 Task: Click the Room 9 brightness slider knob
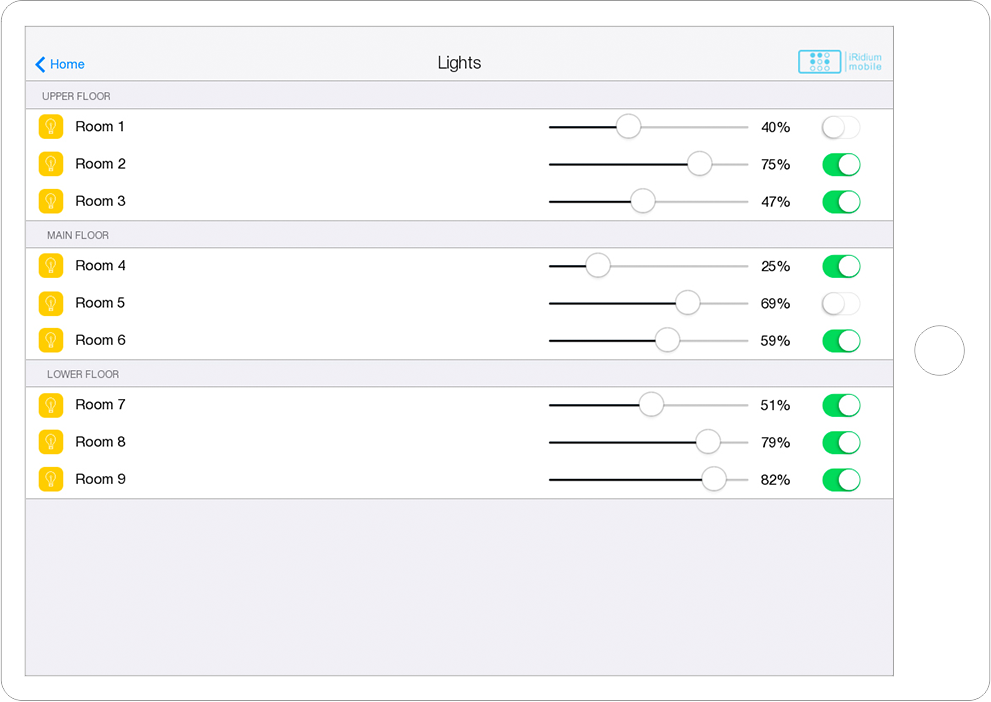(x=713, y=479)
